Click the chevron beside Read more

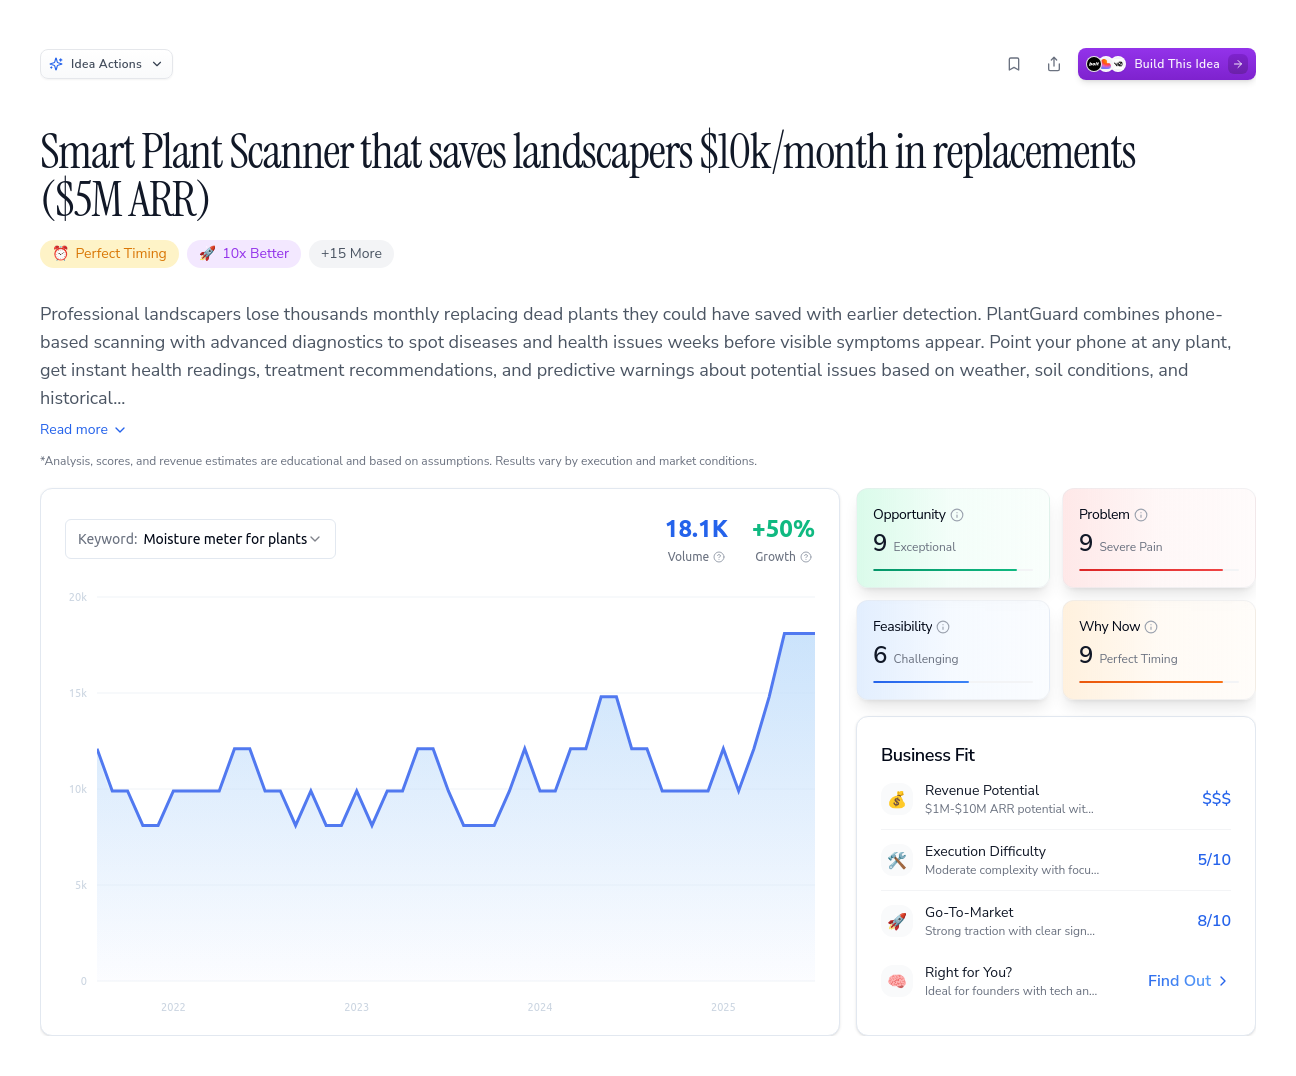(x=120, y=430)
